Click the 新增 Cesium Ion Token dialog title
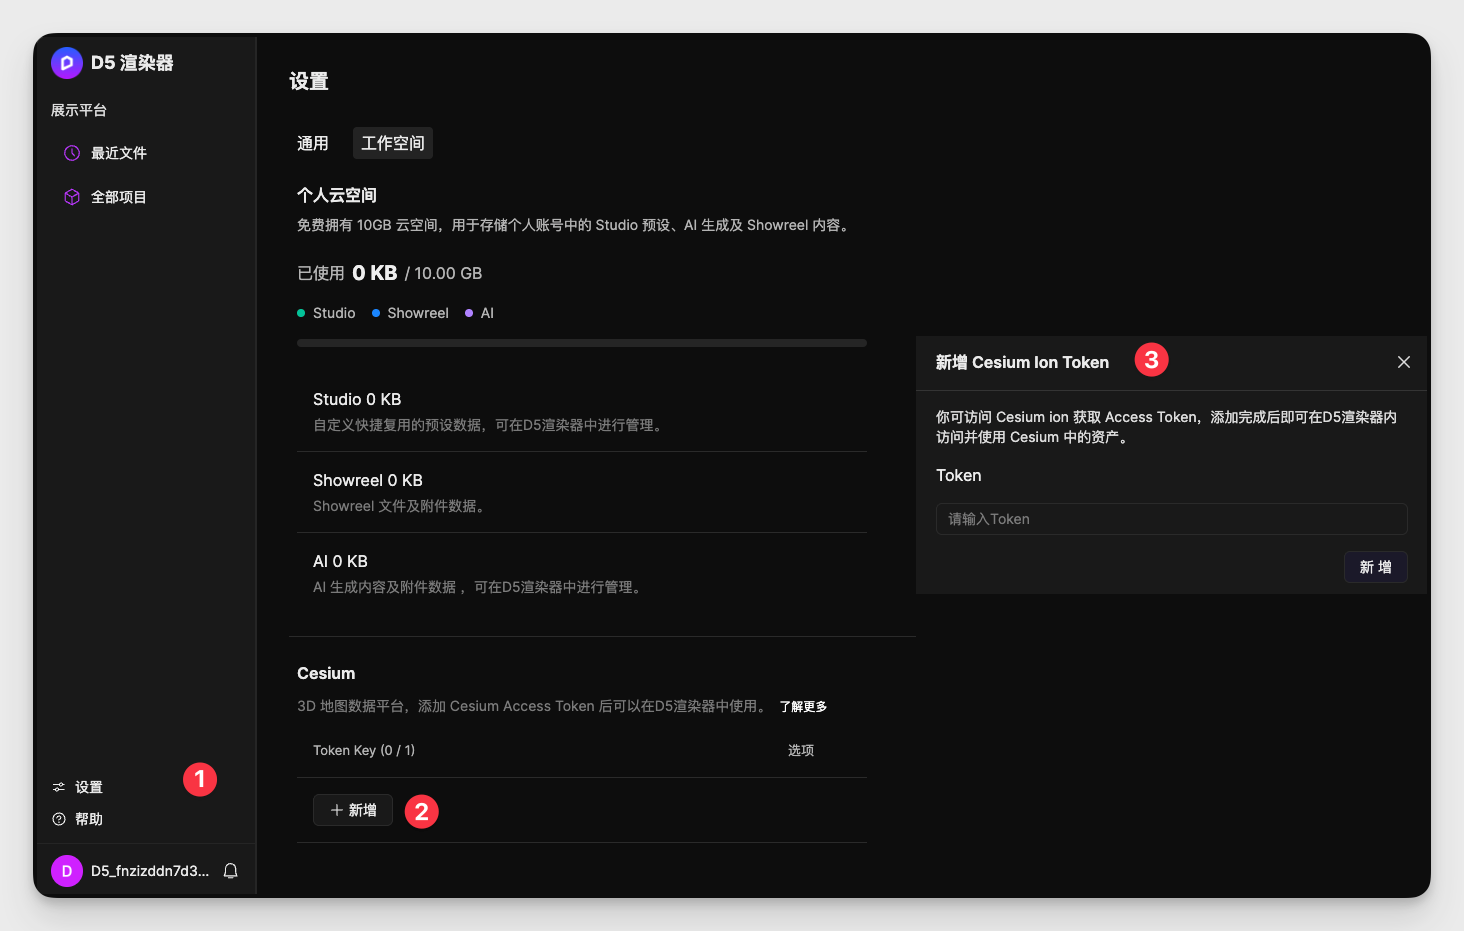The width and height of the screenshot is (1464, 931). pos(1022,362)
